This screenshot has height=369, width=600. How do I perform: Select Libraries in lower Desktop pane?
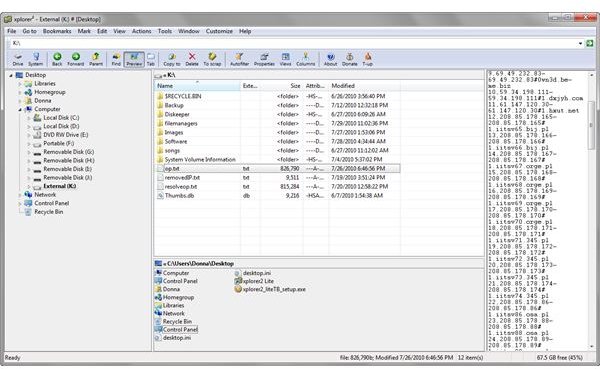coord(173,306)
